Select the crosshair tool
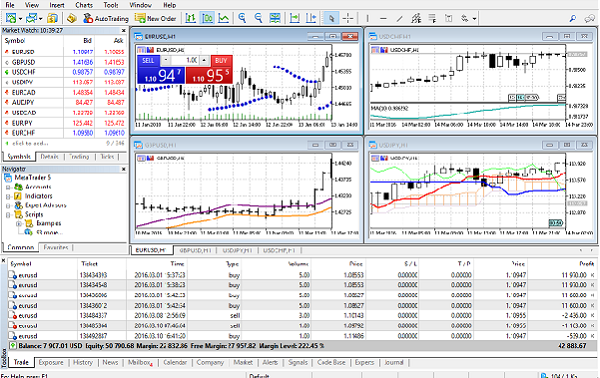This screenshot has height=378, width=600. [x=348, y=18]
